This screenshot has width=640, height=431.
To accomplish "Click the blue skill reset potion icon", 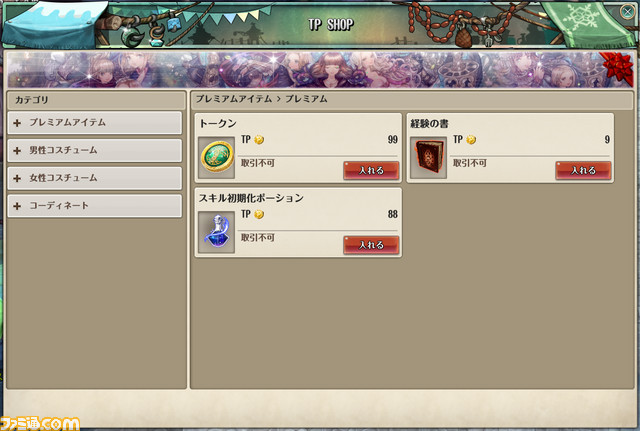I will [x=217, y=232].
